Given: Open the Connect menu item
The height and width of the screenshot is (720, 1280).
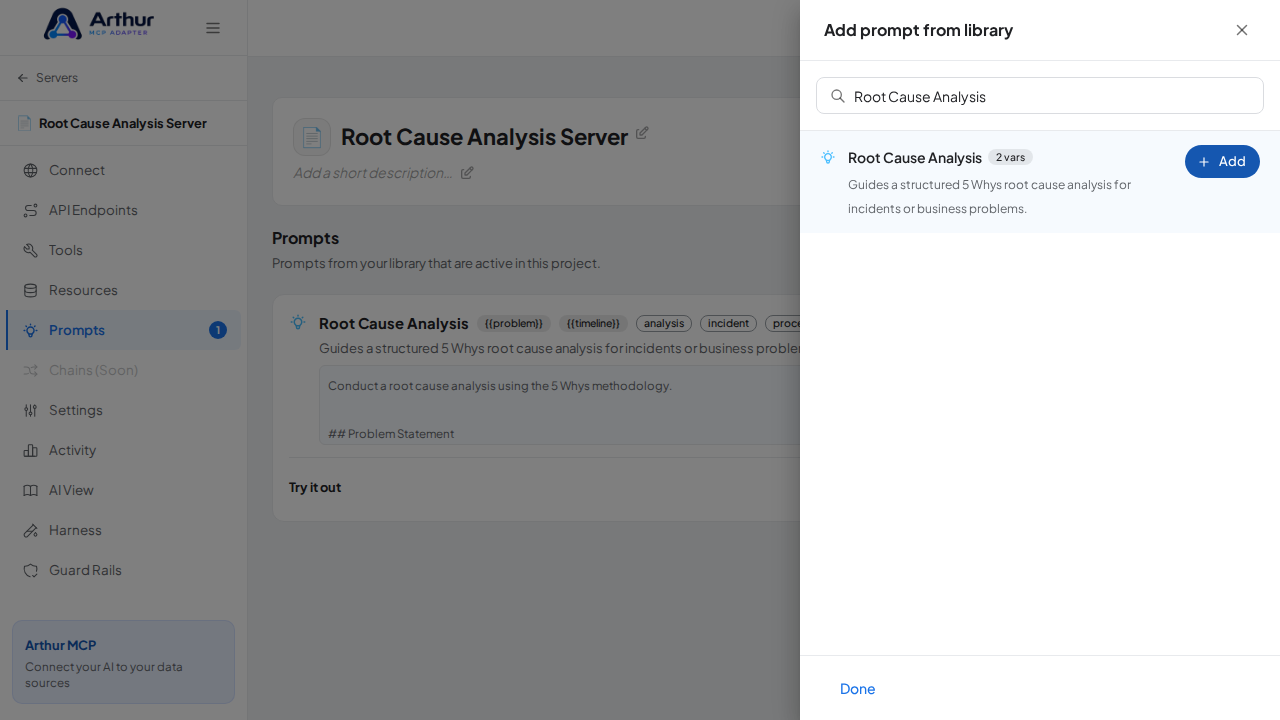Looking at the screenshot, I should click(123, 170).
